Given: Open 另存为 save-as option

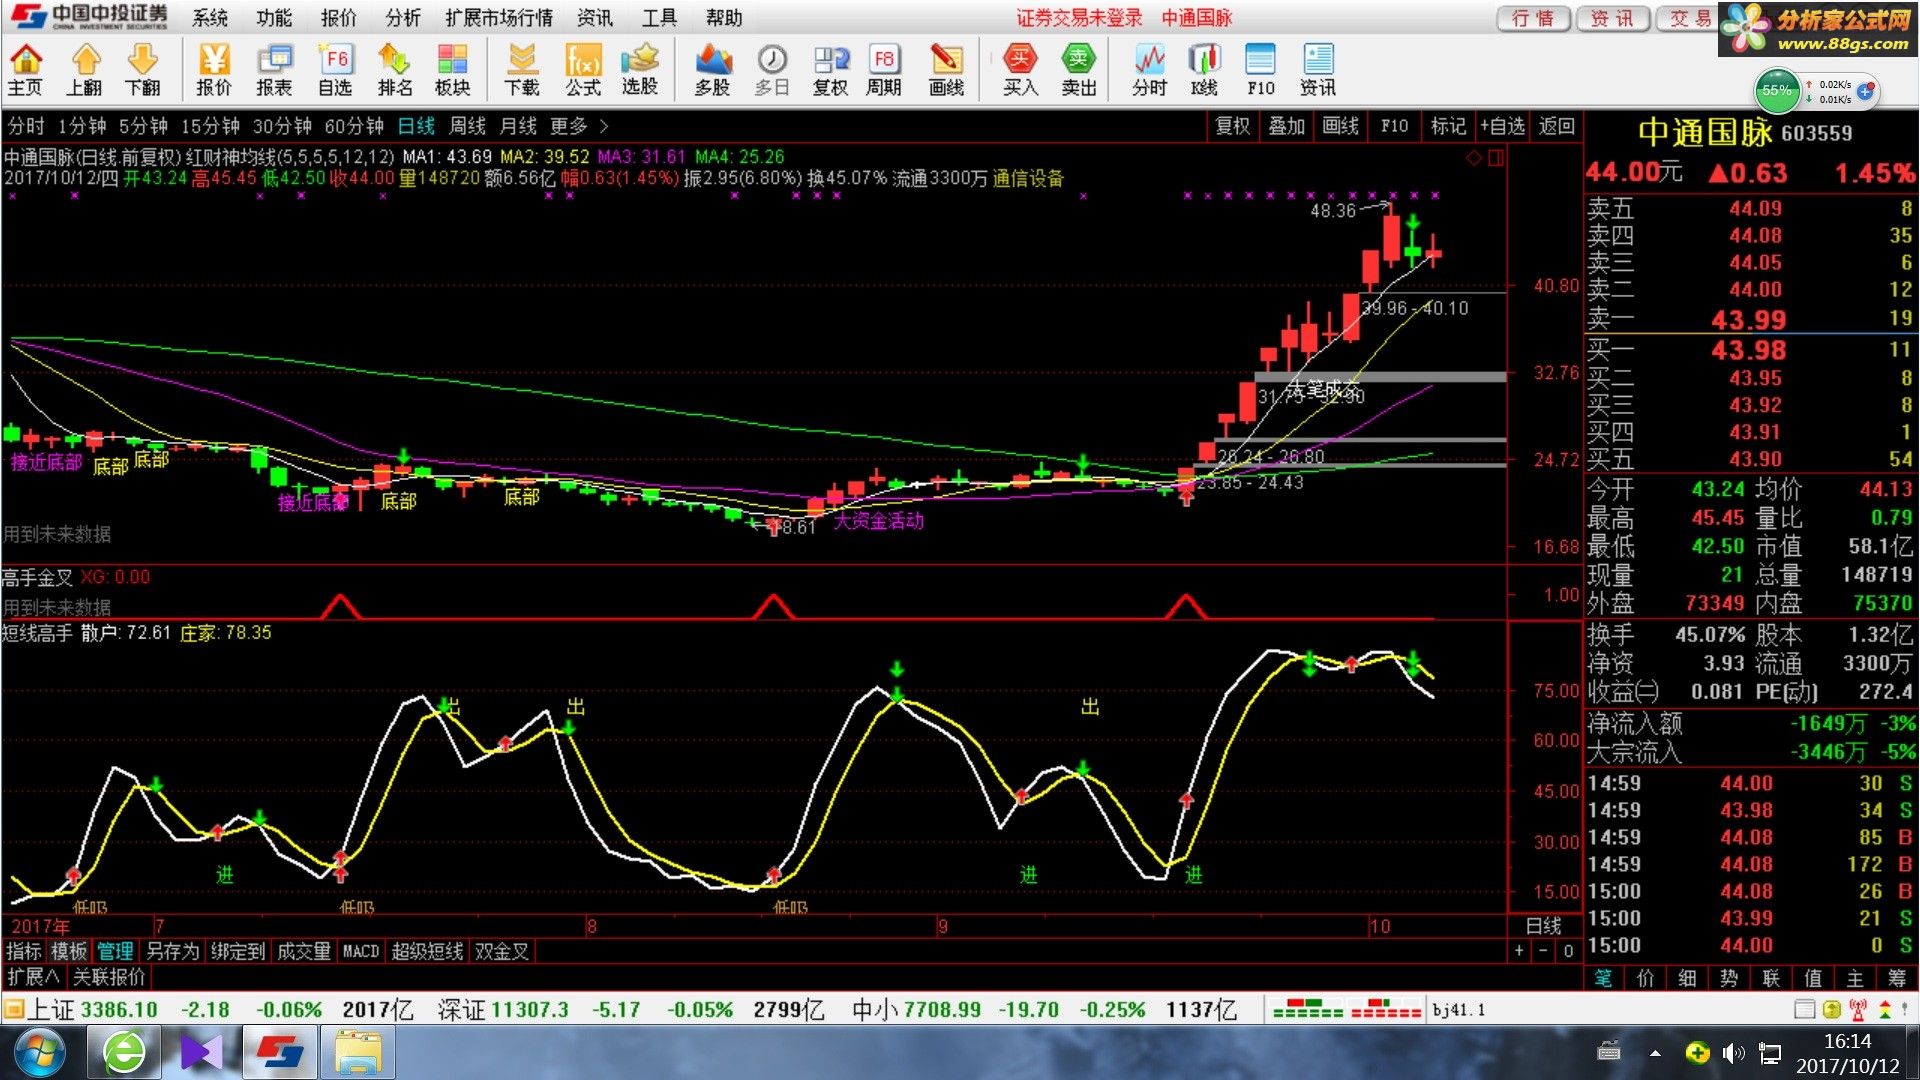Looking at the screenshot, I should tap(173, 951).
